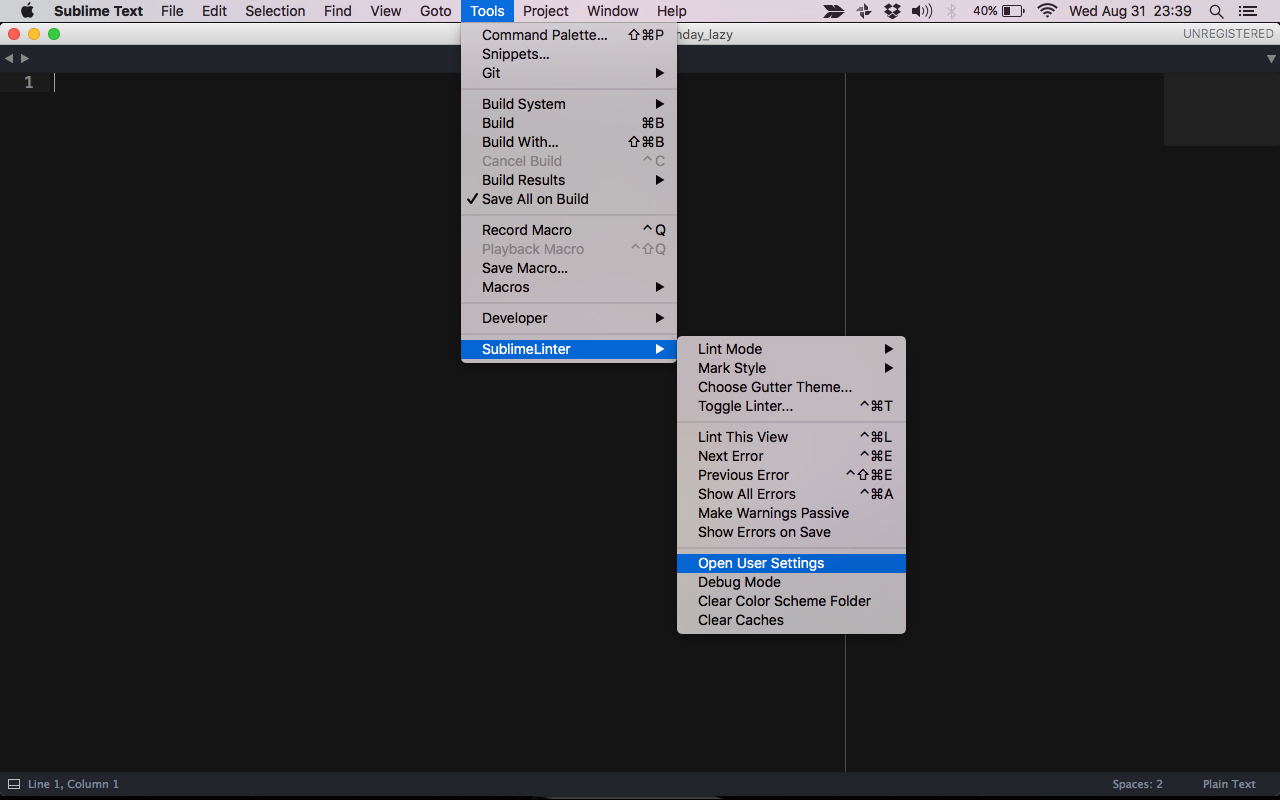Open User Settings for SublimeLinter

pos(791,563)
